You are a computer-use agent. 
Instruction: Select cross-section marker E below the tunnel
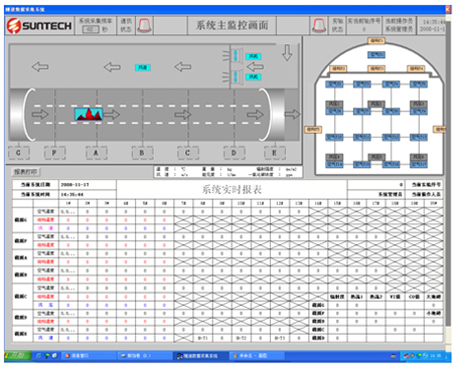pyautogui.click(x=275, y=153)
